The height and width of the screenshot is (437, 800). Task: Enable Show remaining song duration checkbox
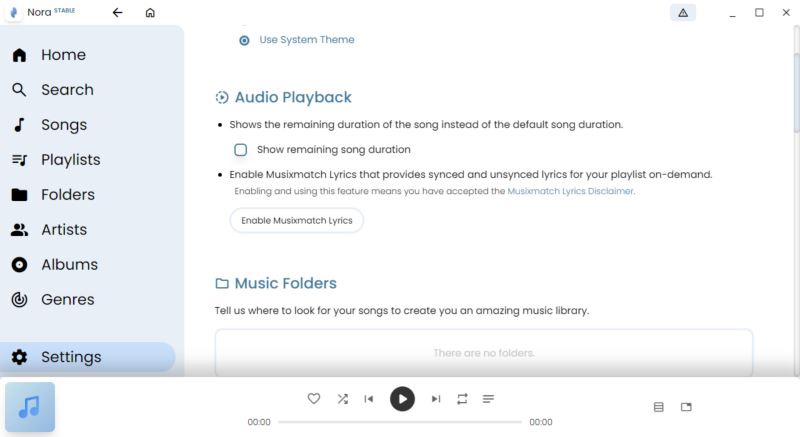tap(241, 150)
